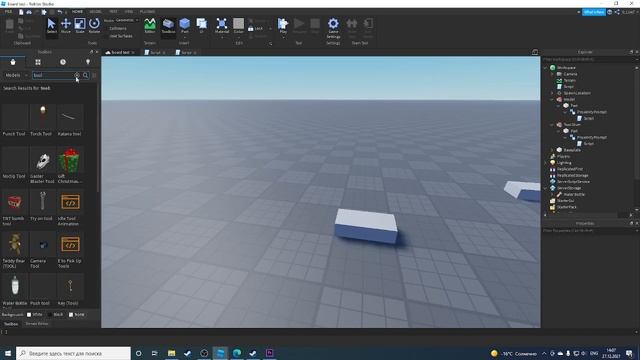Open the UI insert tool
The image size is (640, 360).
click(202, 26)
